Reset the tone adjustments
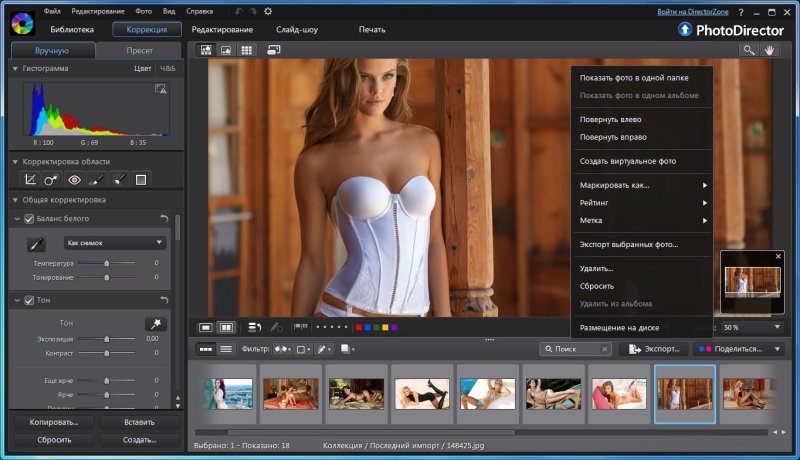Screen dimensions: 800x460 tap(164, 300)
